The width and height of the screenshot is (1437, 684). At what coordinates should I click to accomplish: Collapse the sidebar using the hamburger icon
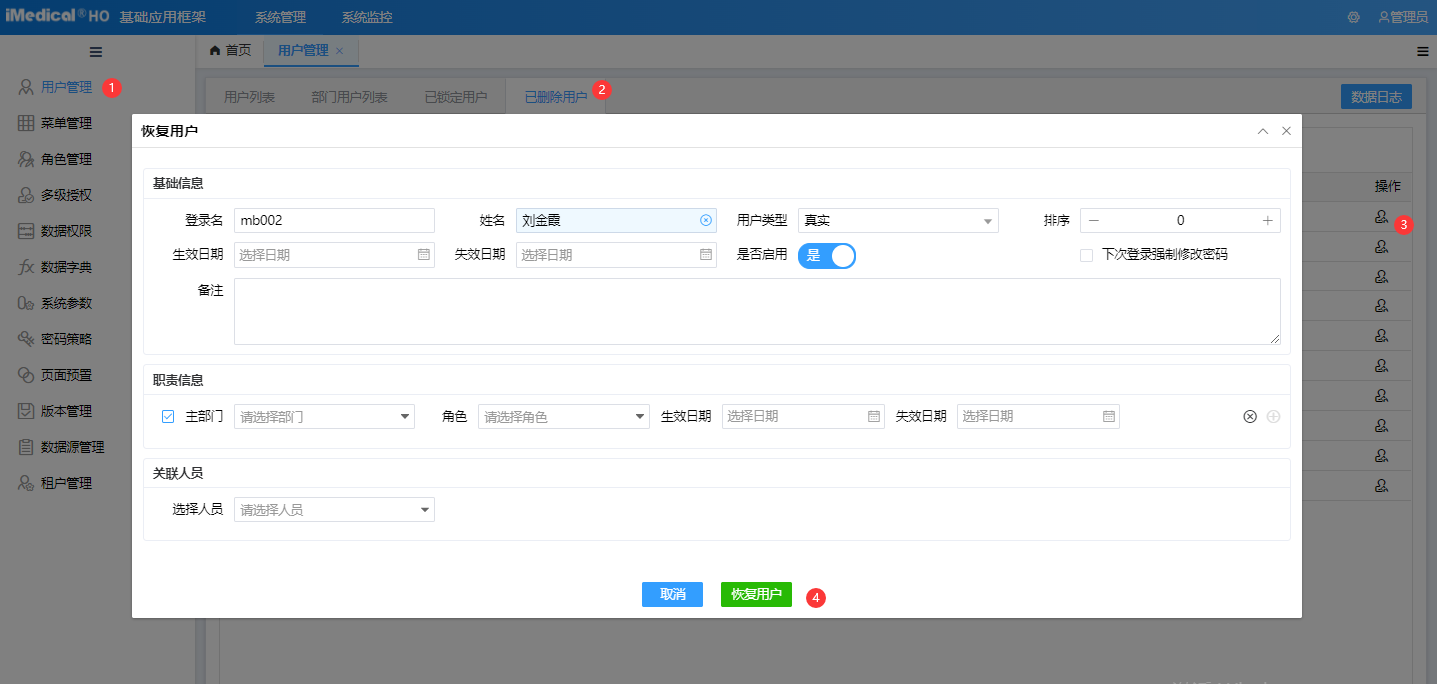[x=96, y=52]
